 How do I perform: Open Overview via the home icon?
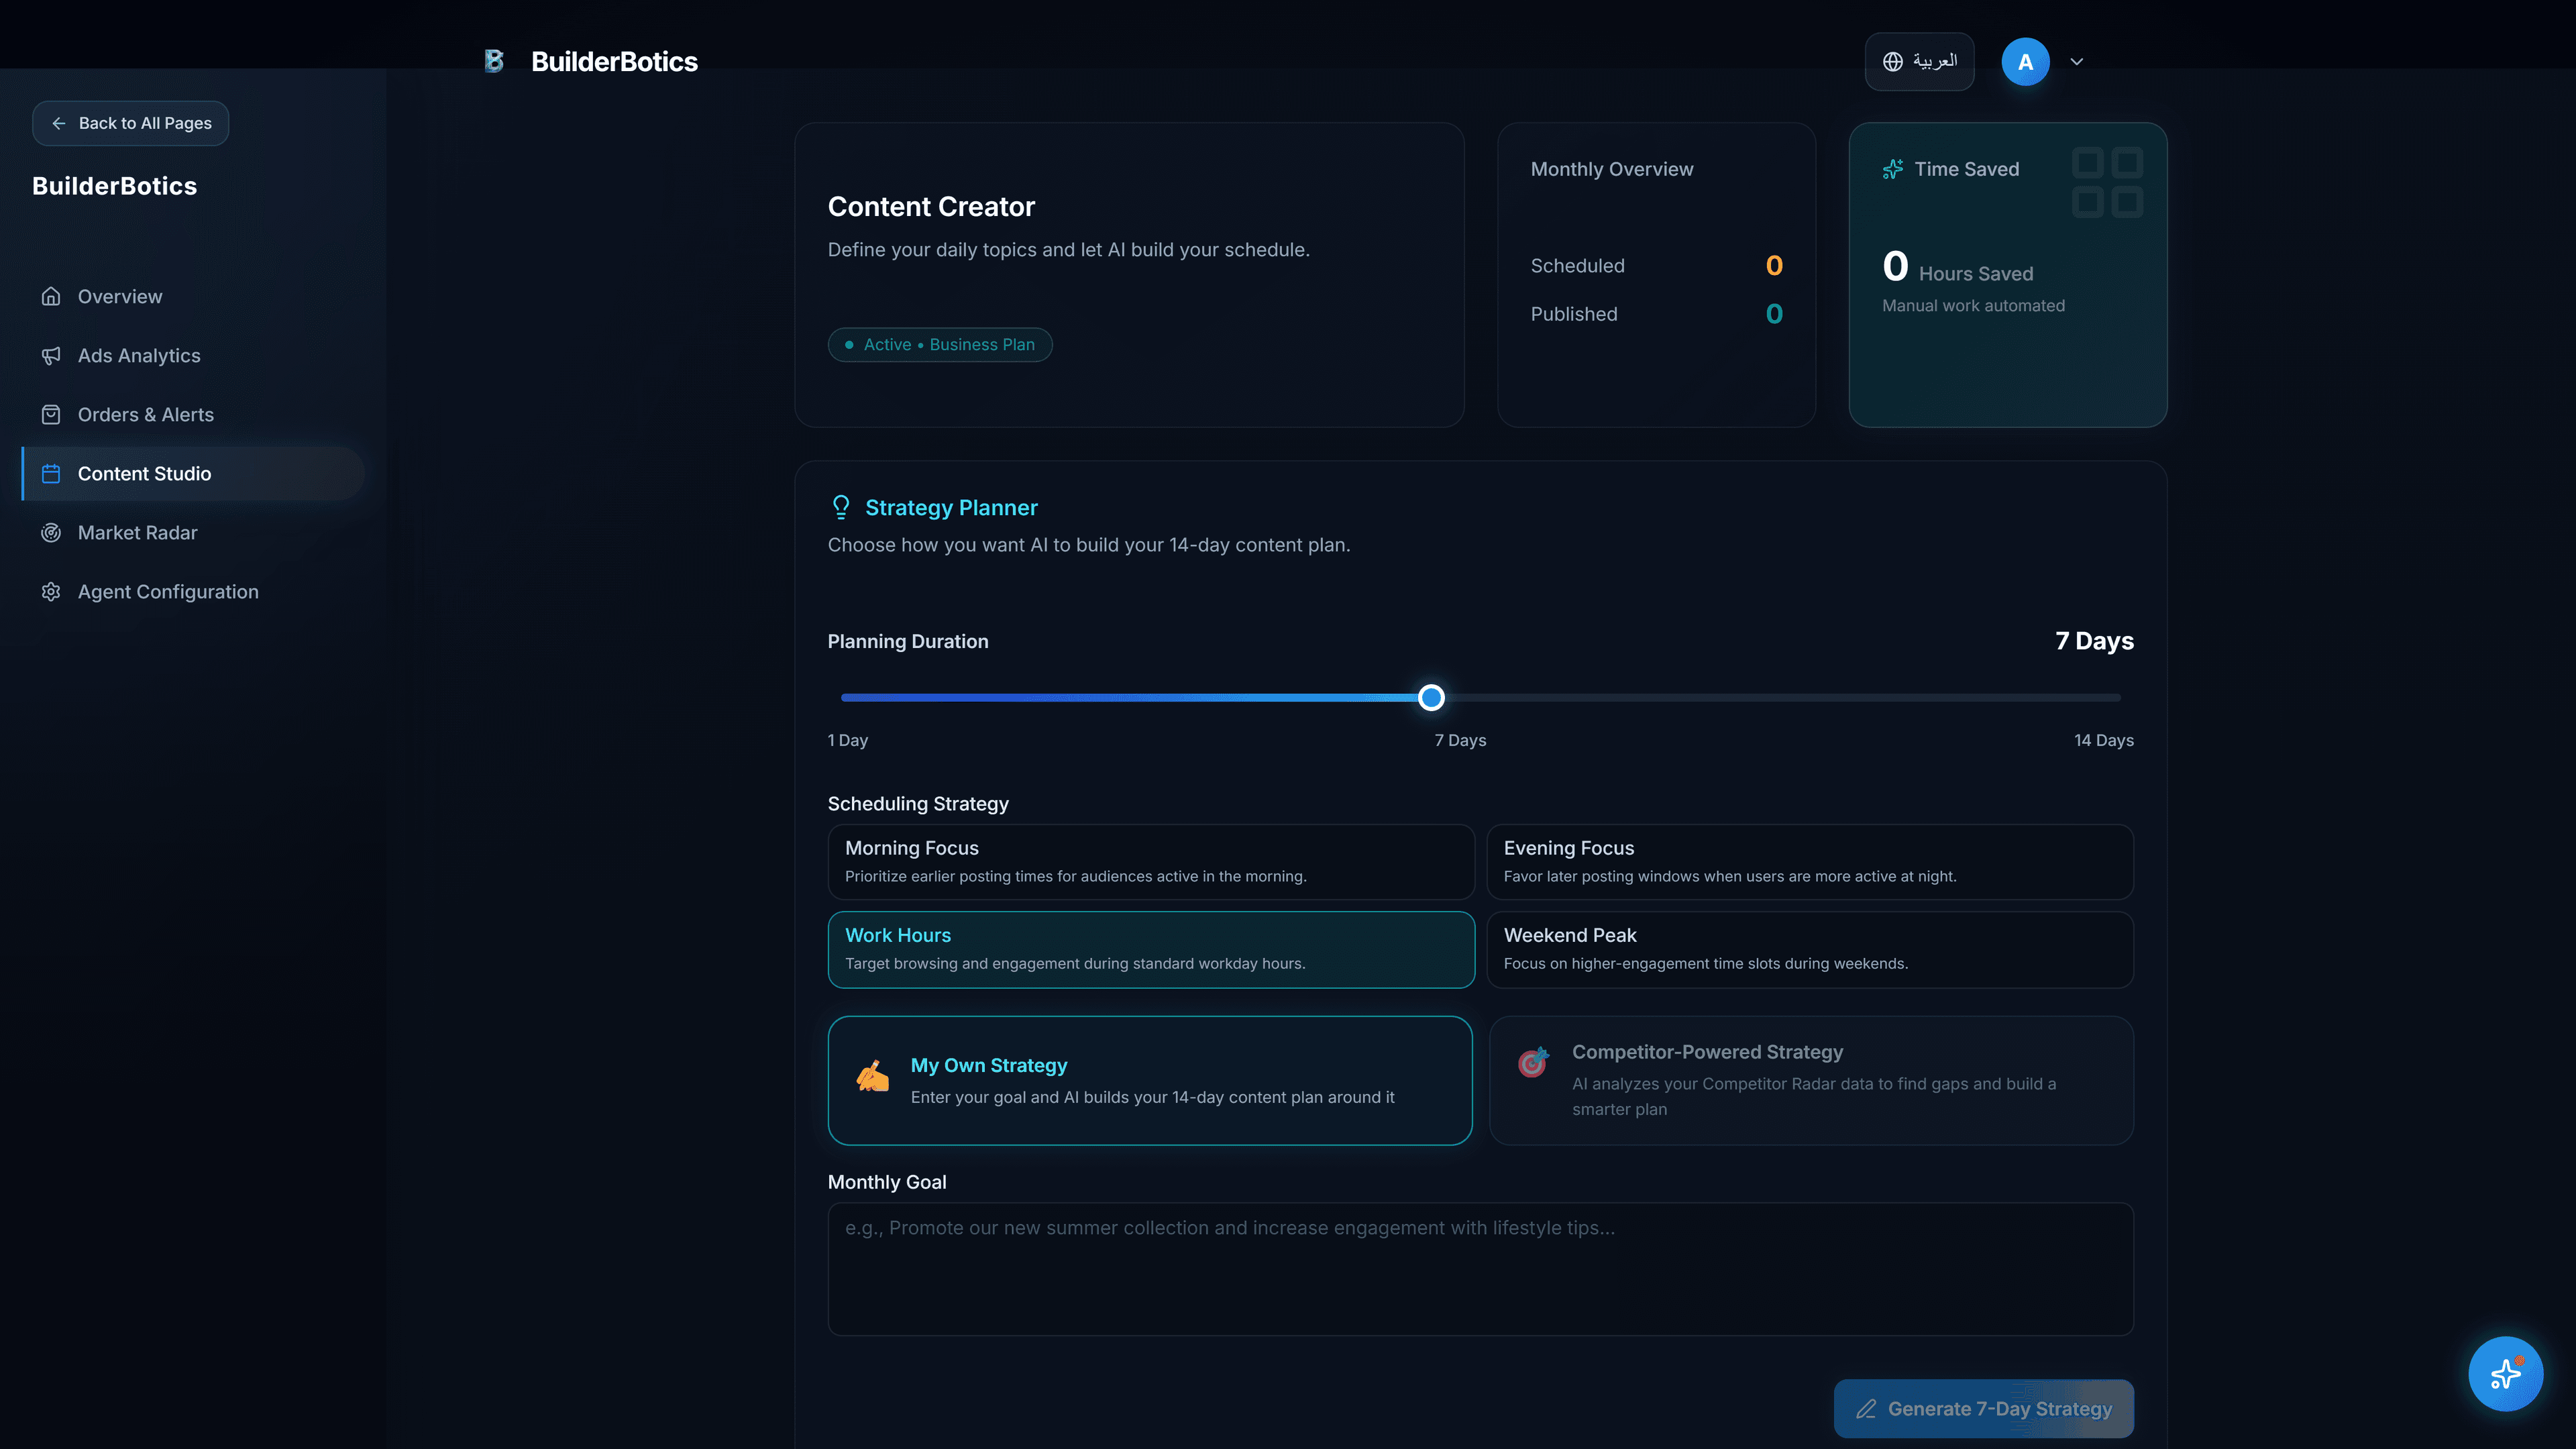pyautogui.click(x=51, y=296)
